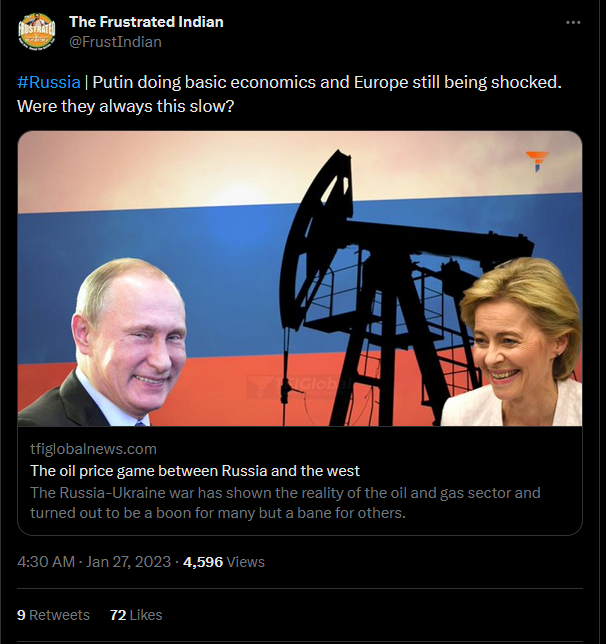Click The Frustrated Indian display name

146,22
